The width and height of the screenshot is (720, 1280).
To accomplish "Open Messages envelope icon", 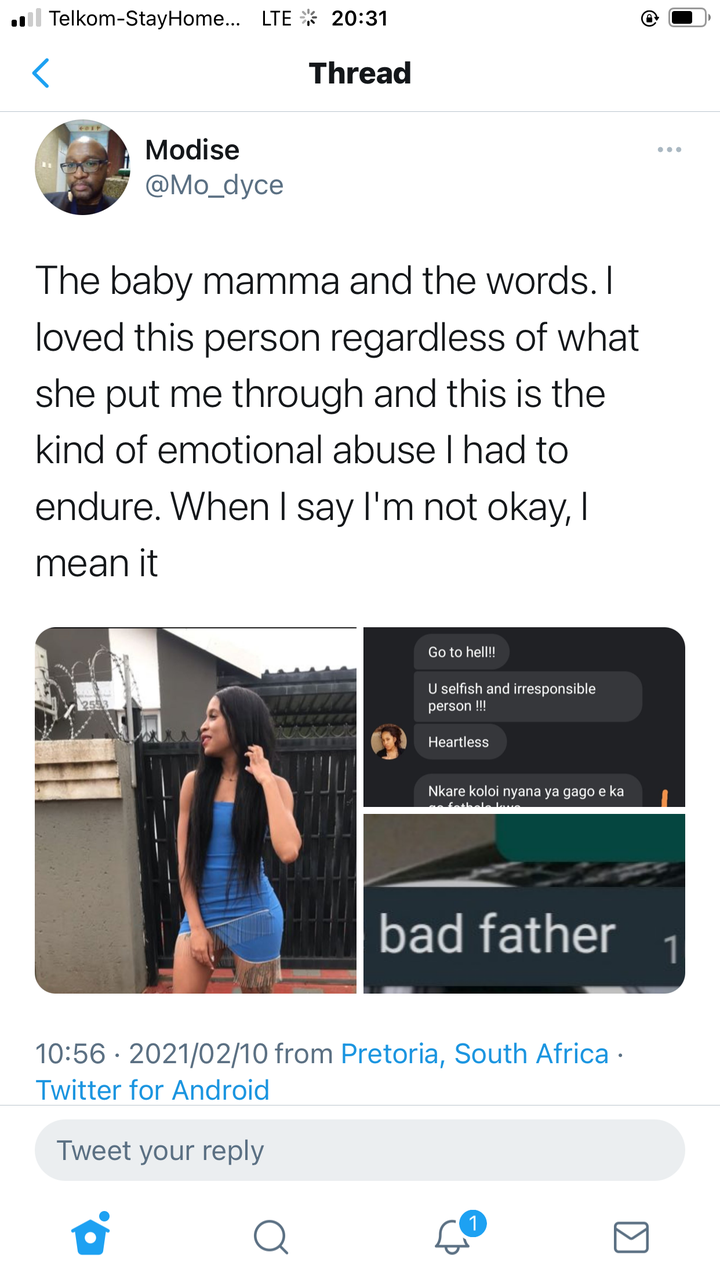I will click(630, 1237).
